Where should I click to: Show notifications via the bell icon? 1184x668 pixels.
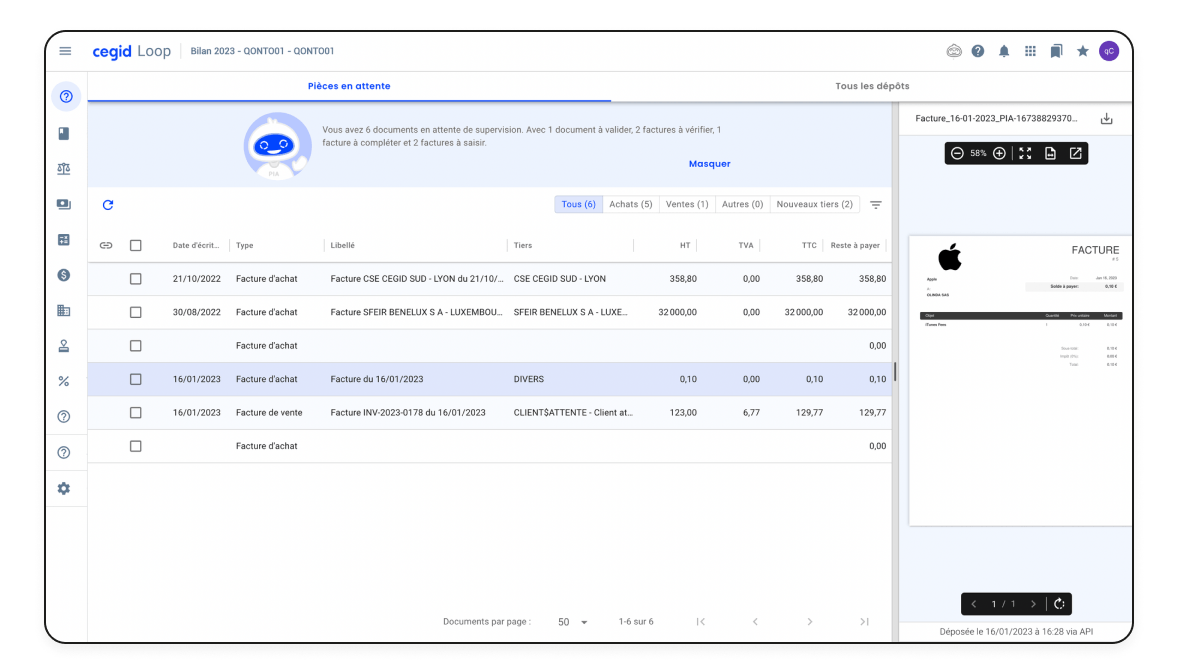point(1004,51)
